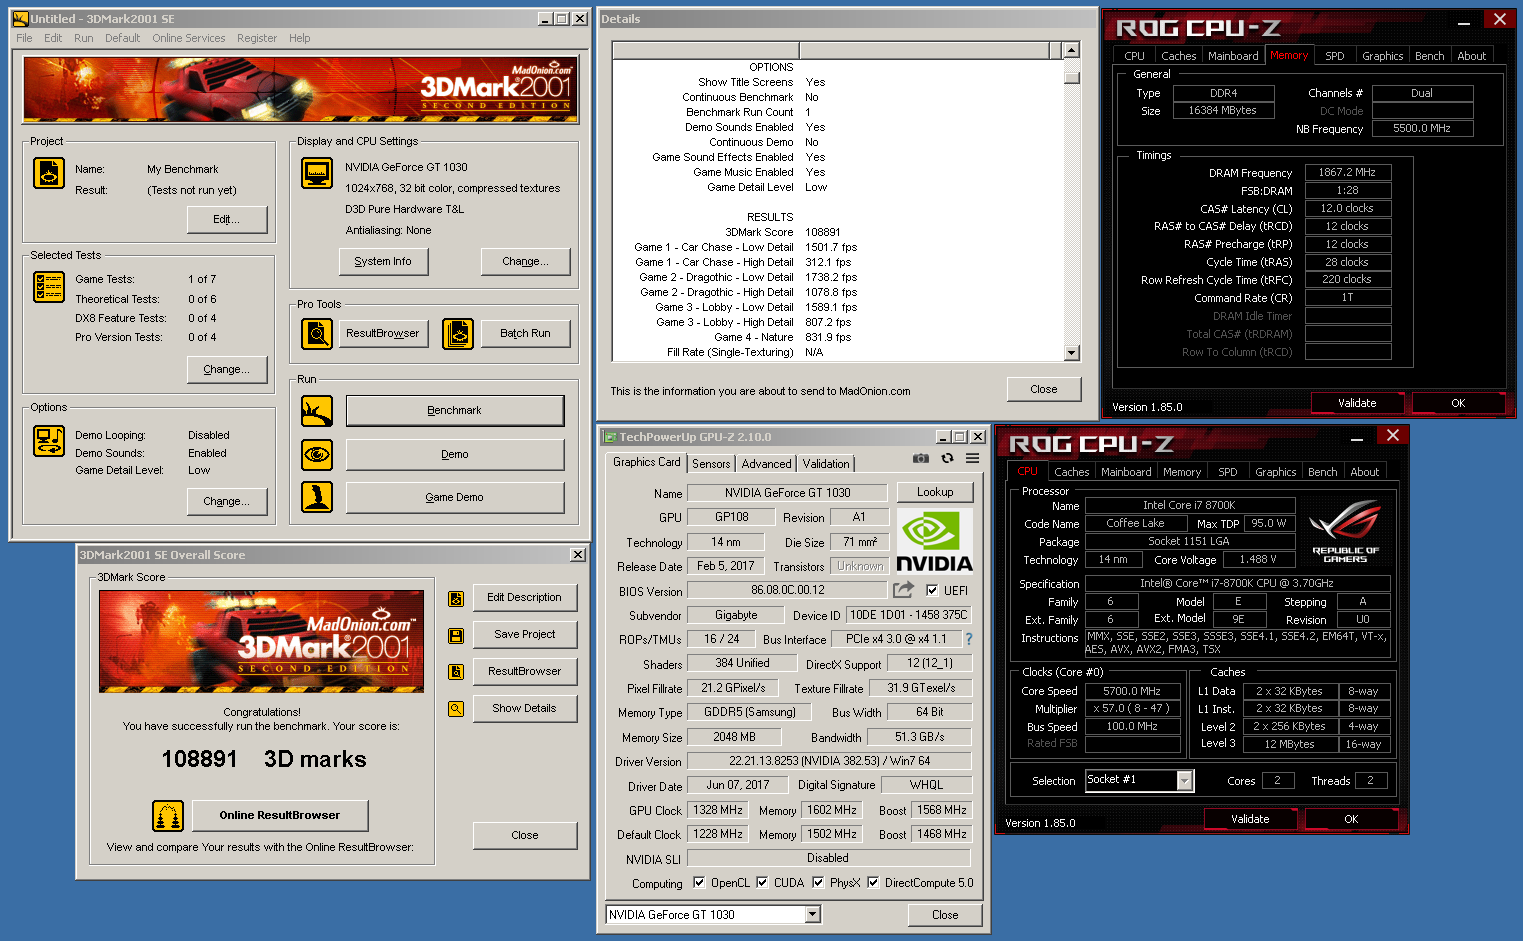Click the Edit project button
The width and height of the screenshot is (1523, 941).
click(x=227, y=219)
